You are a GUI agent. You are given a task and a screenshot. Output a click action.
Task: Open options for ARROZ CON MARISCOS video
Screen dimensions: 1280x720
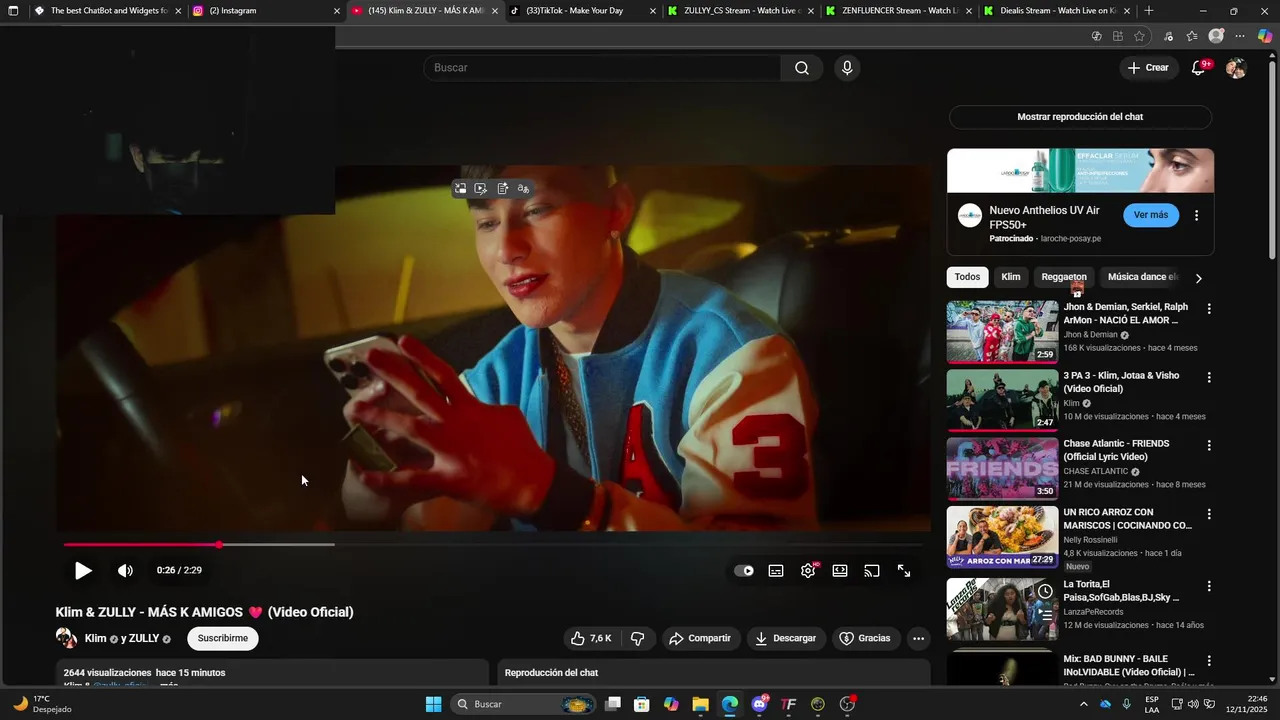click(x=1208, y=514)
